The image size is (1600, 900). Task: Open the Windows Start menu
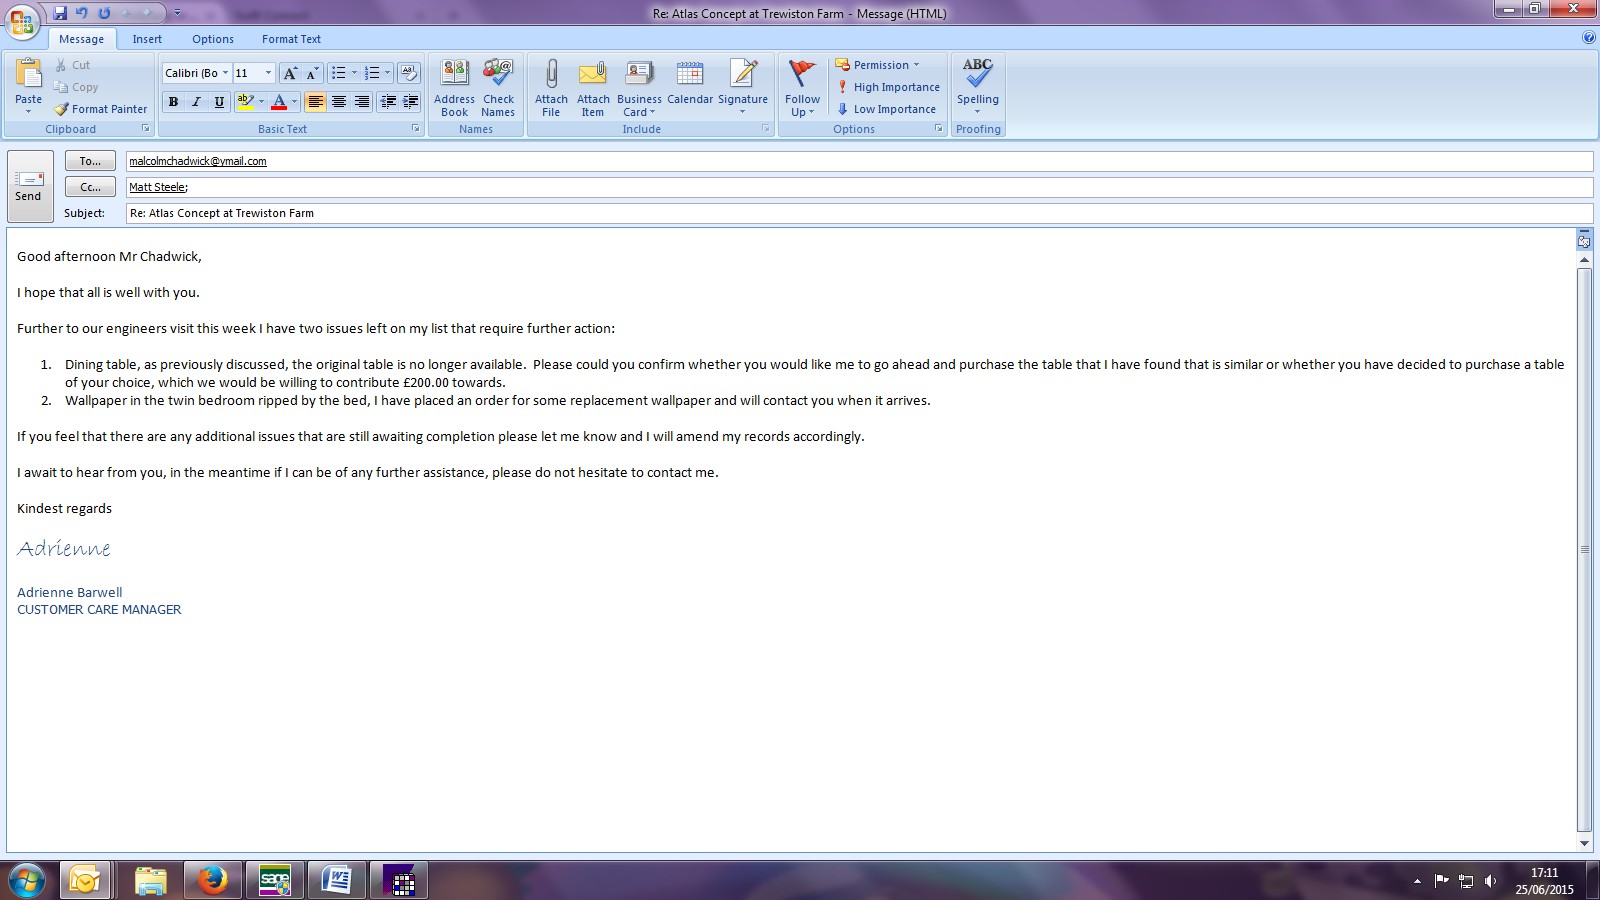pos(27,880)
